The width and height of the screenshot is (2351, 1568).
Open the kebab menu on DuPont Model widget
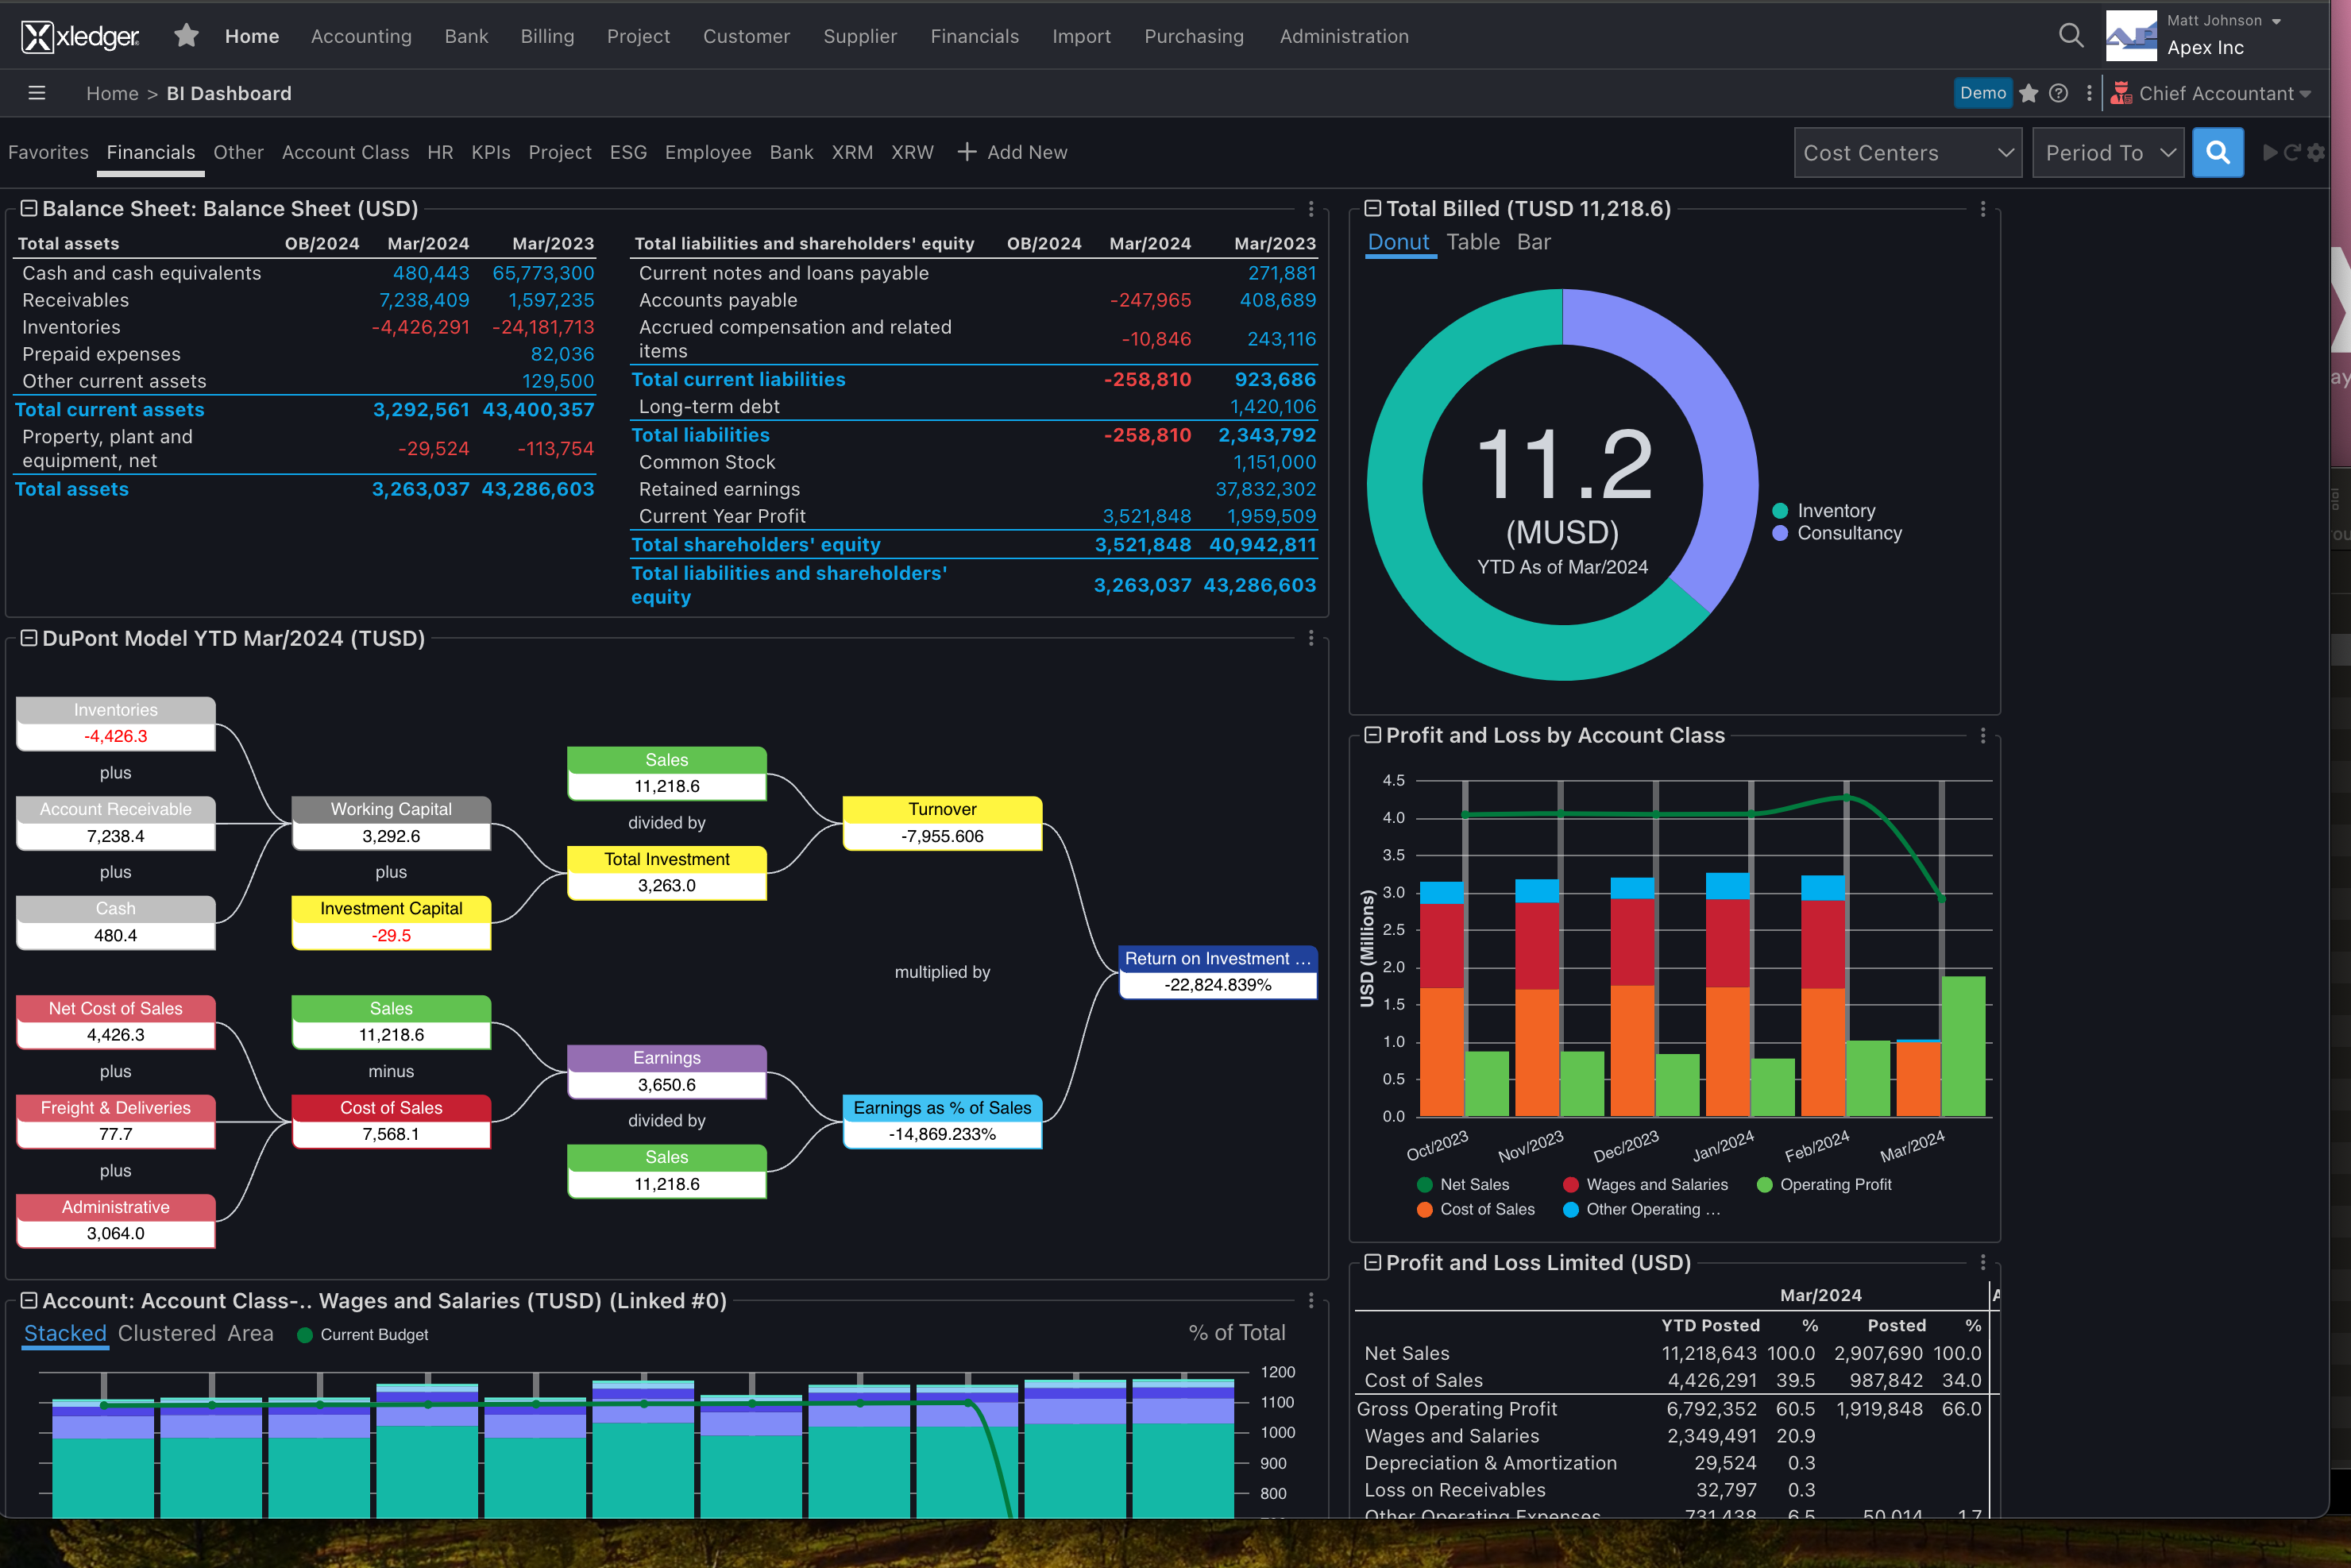coord(1311,637)
